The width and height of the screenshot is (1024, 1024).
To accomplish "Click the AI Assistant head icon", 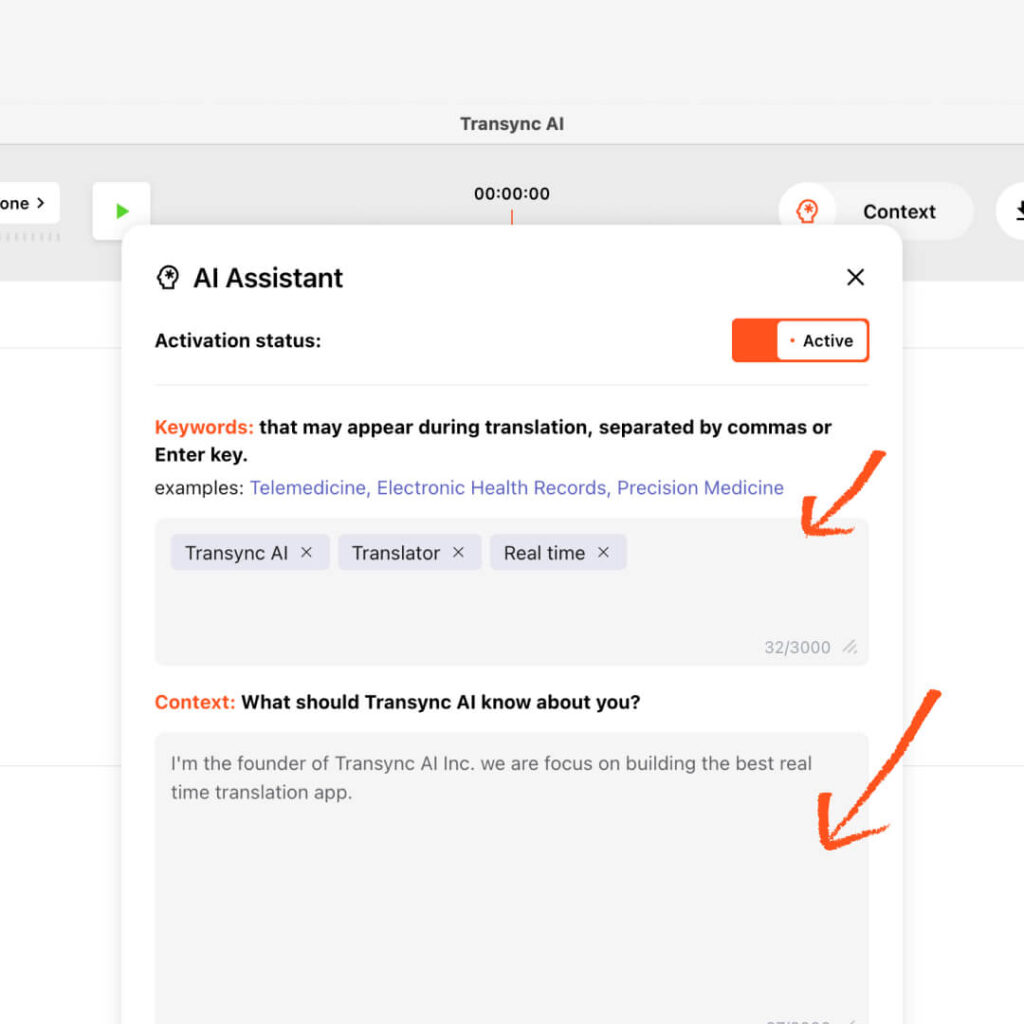I will coord(168,278).
